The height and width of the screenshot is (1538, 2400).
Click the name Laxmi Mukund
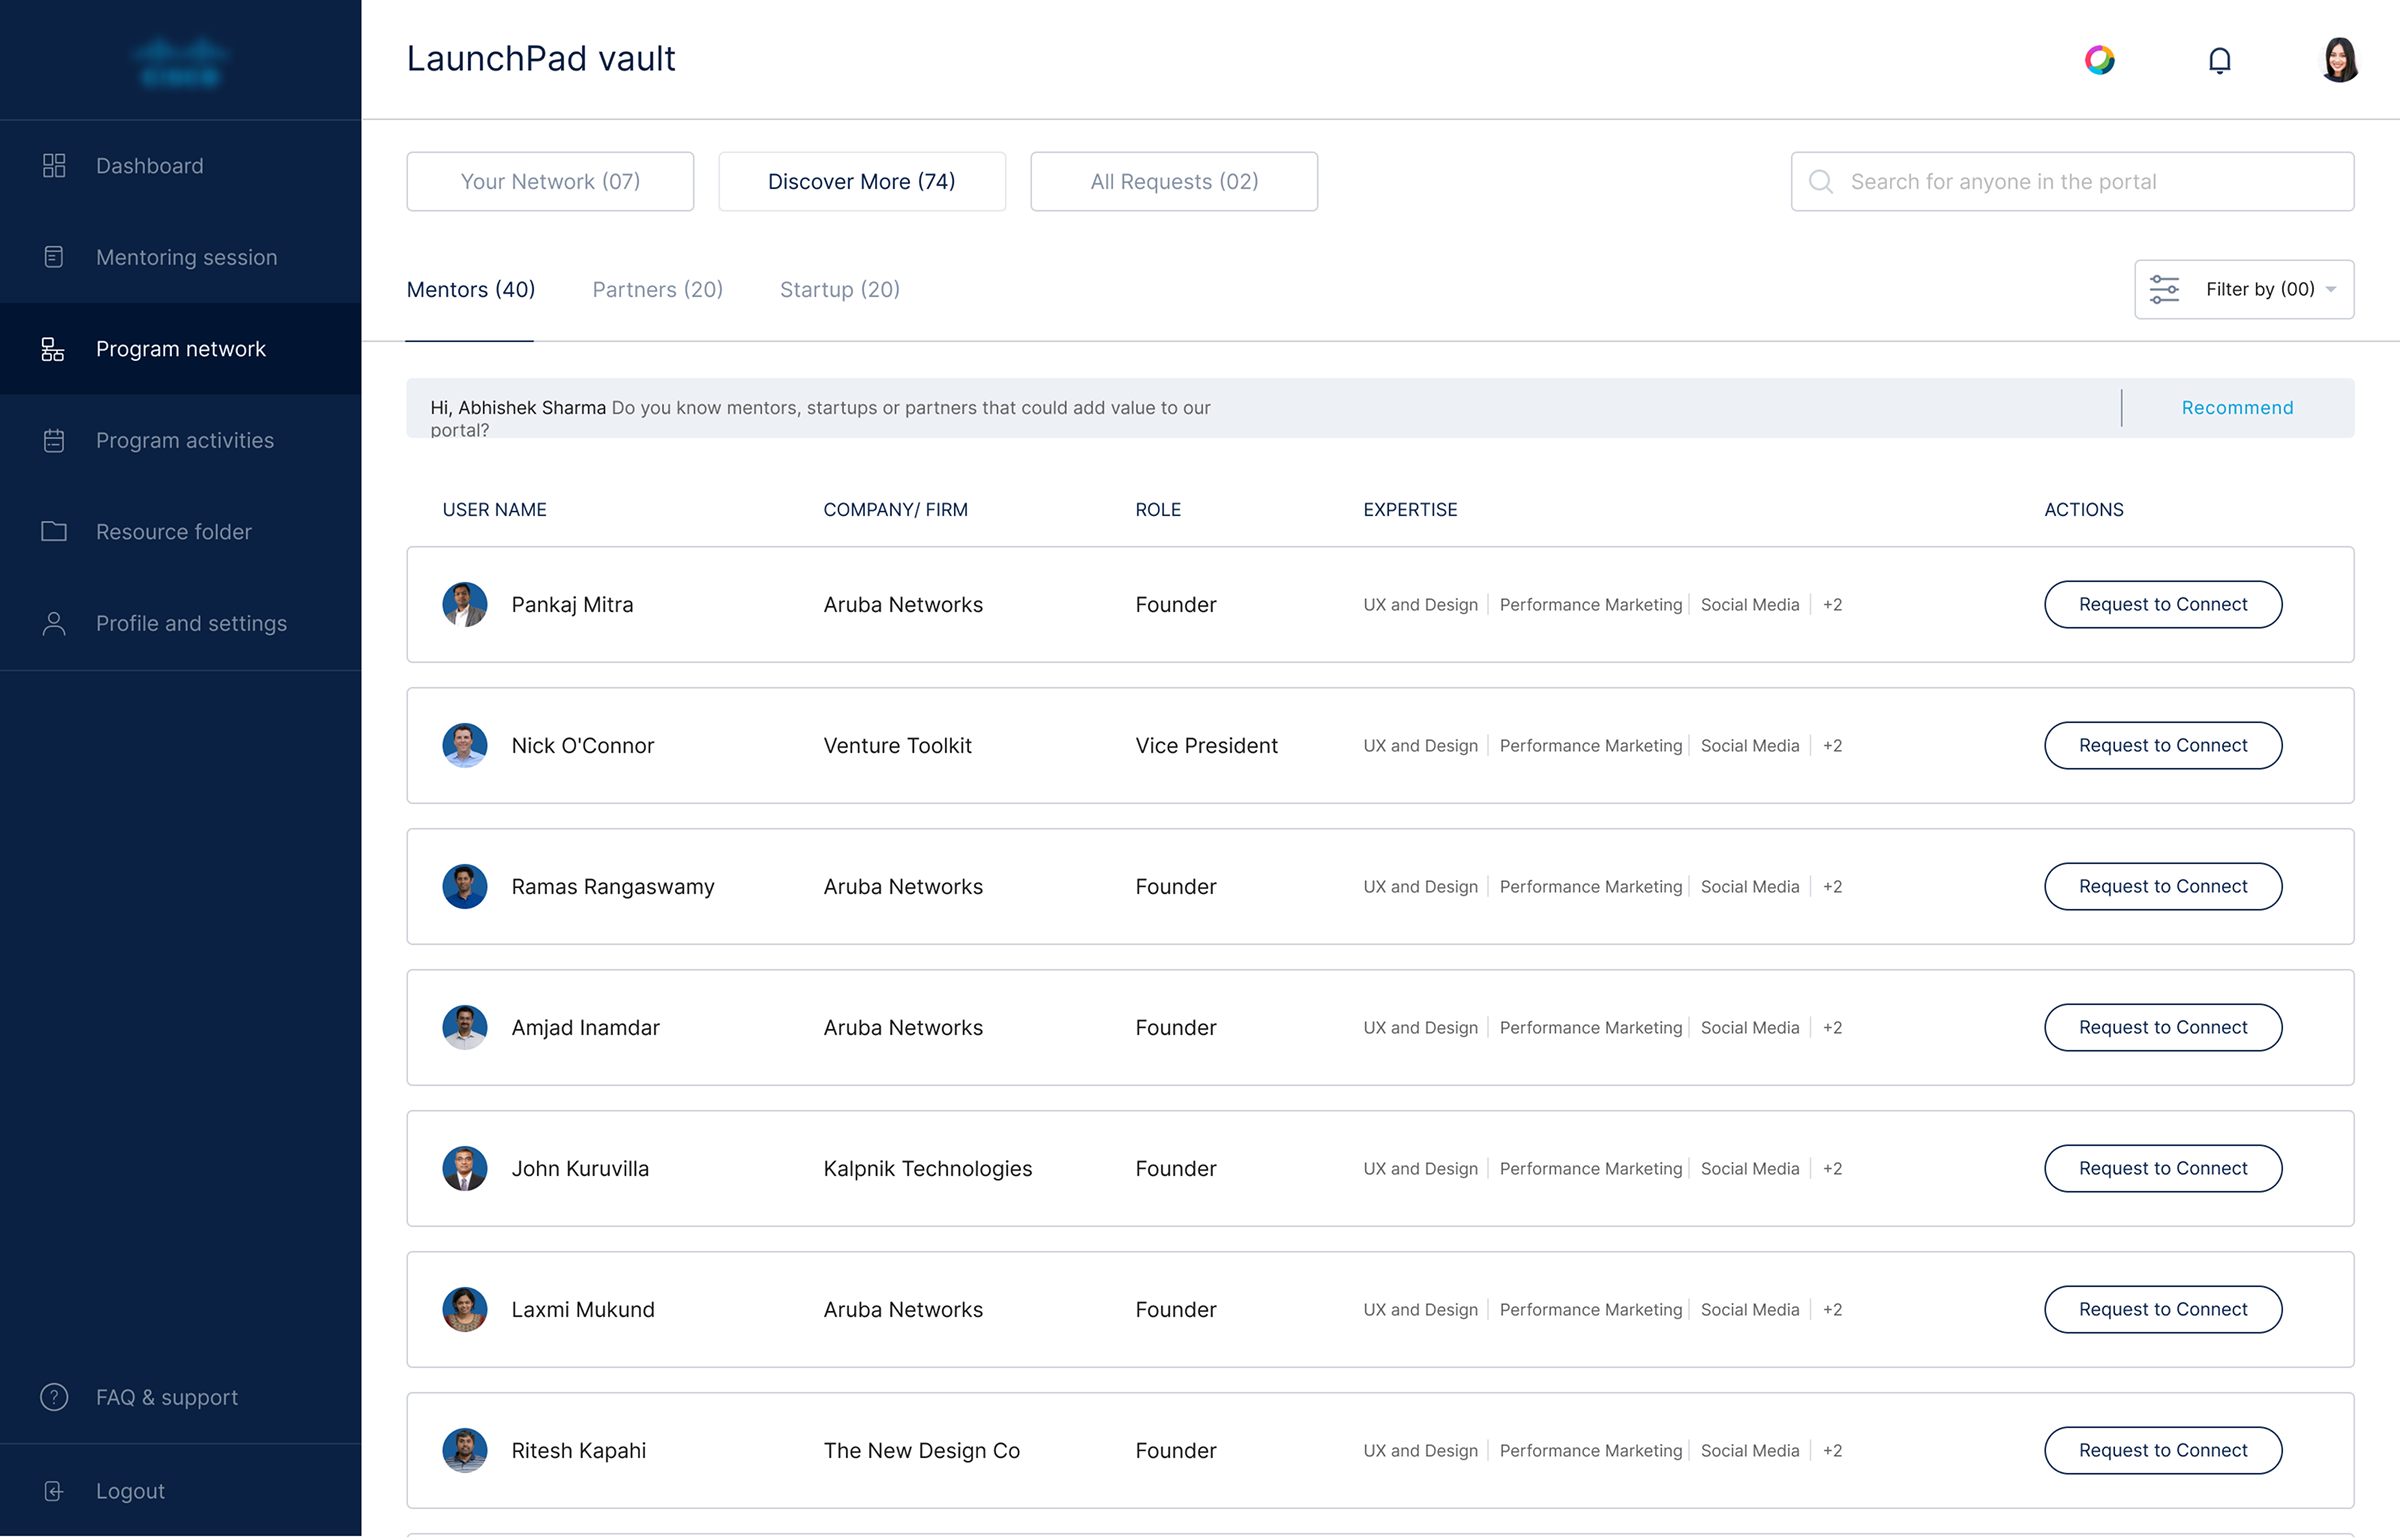point(583,1310)
